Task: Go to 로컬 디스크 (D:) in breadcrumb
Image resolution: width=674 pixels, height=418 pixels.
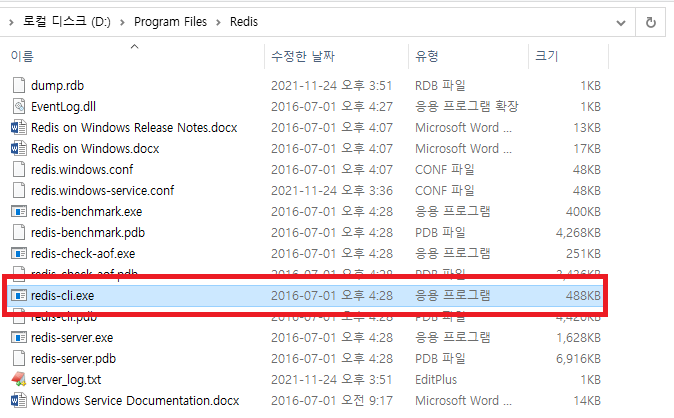Action: pos(67,22)
